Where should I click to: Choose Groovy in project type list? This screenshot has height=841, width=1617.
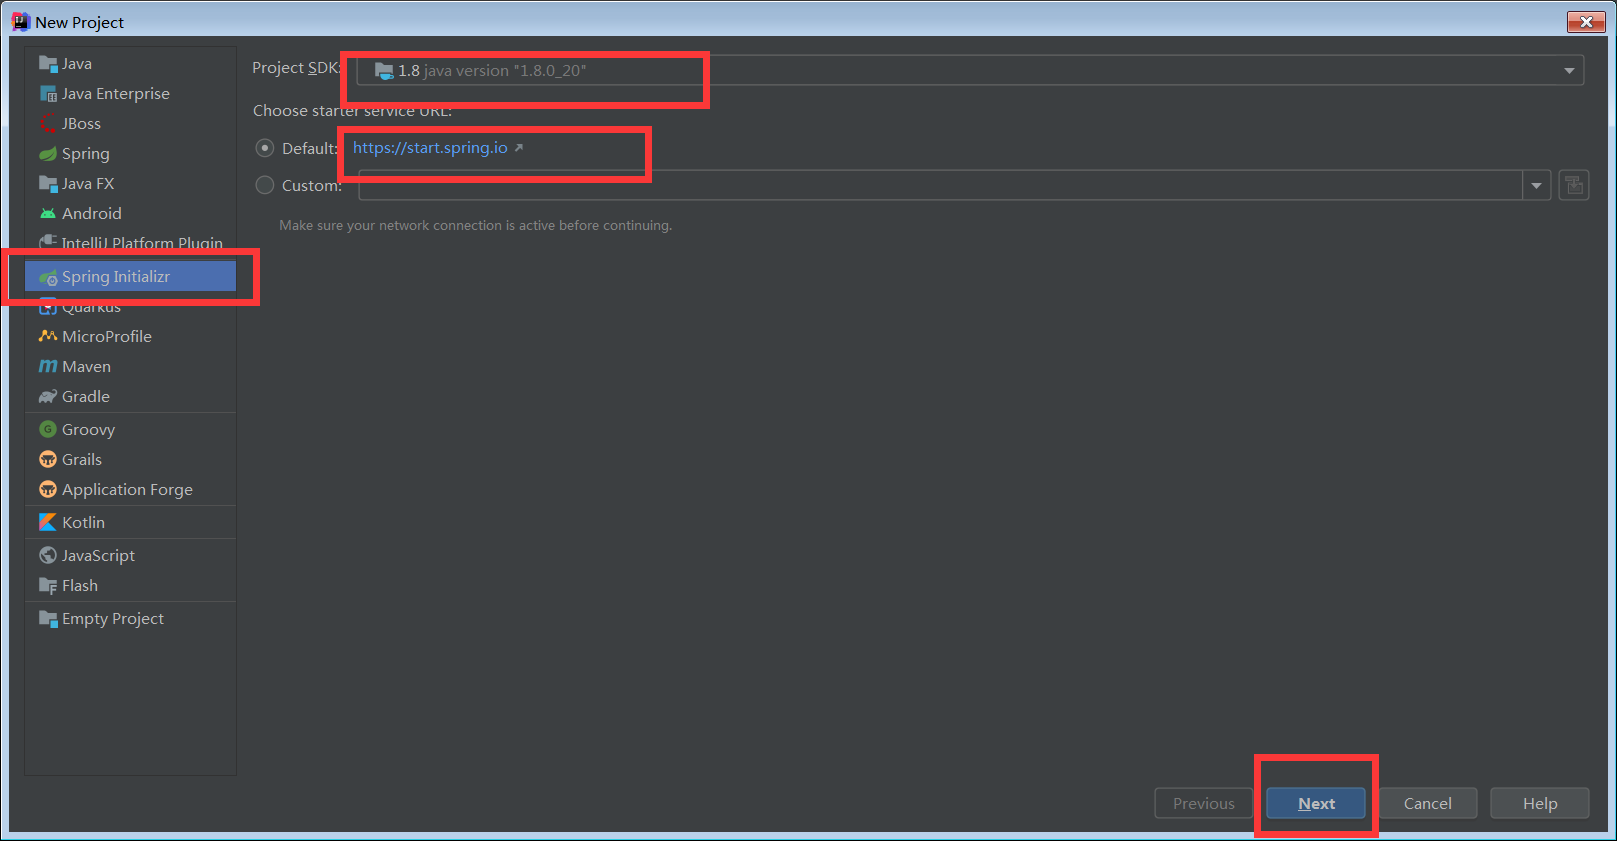coord(130,430)
